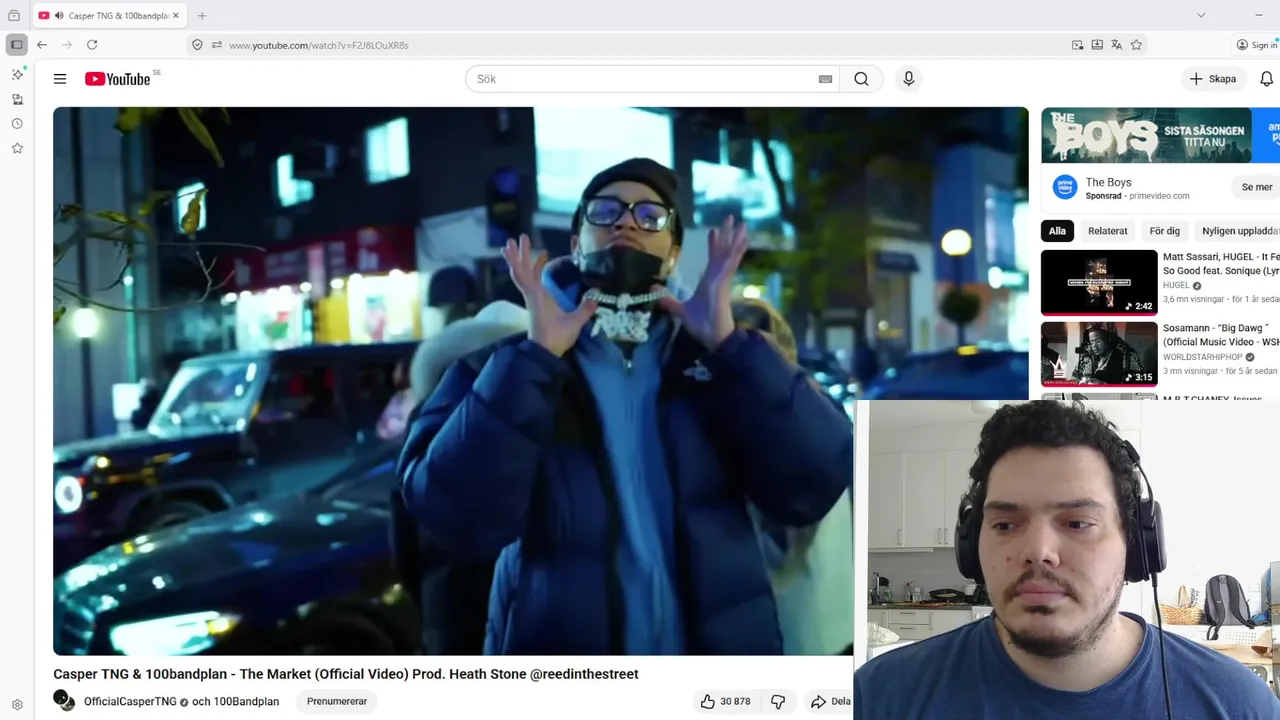Open the YouTube hamburger guide menu
Screen dimensions: 1280x720
point(60,79)
